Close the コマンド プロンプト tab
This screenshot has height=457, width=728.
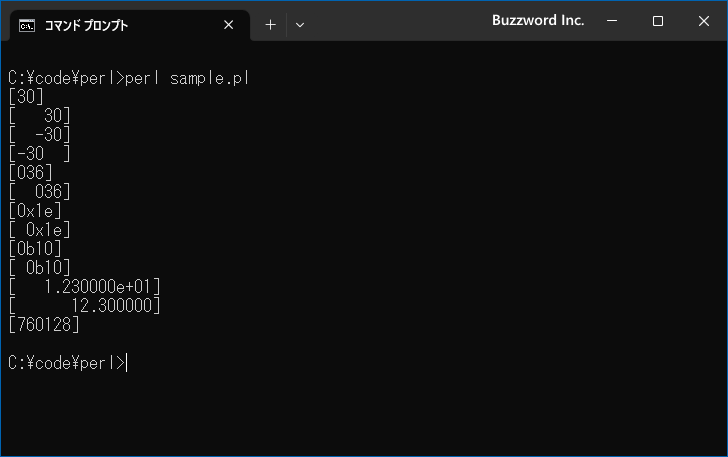tap(228, 25)
